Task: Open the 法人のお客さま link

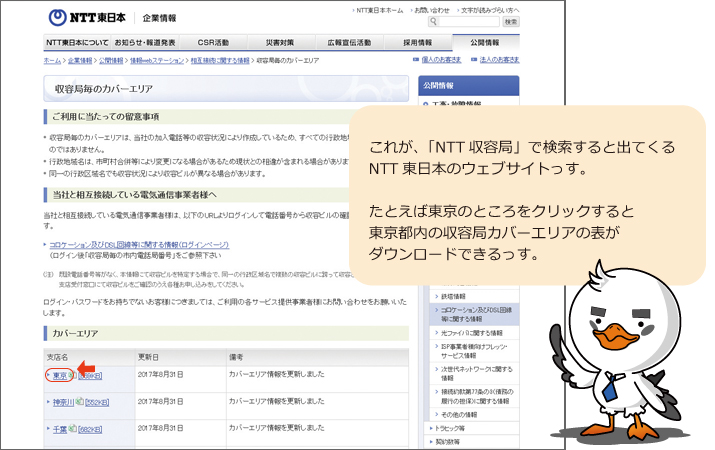Action: pyautogui.click(x=499, y=60)
